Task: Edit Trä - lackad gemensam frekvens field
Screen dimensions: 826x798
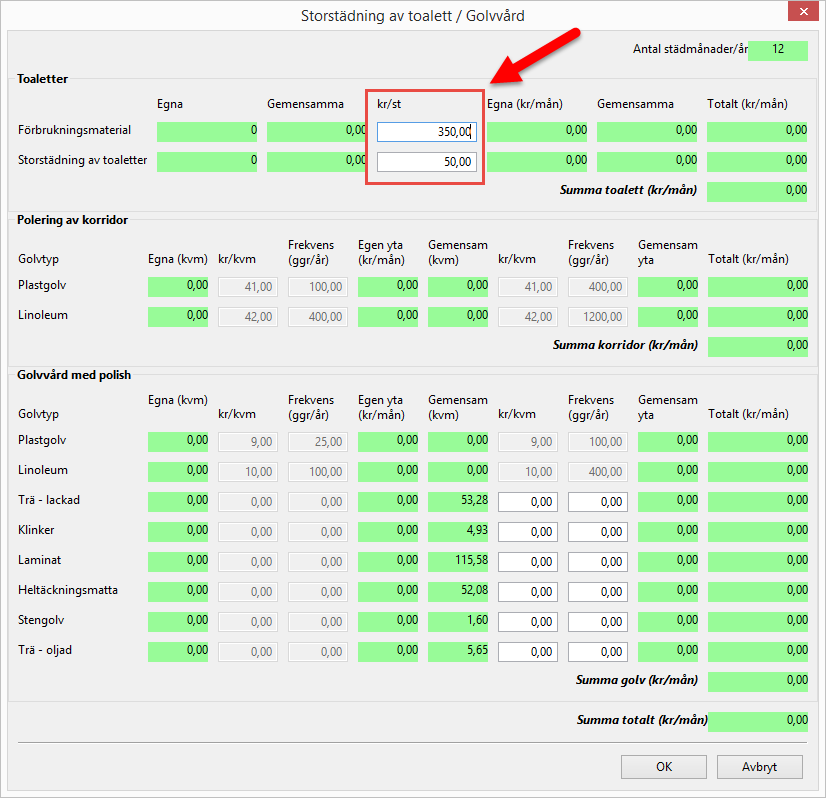Action: [597, 502]
